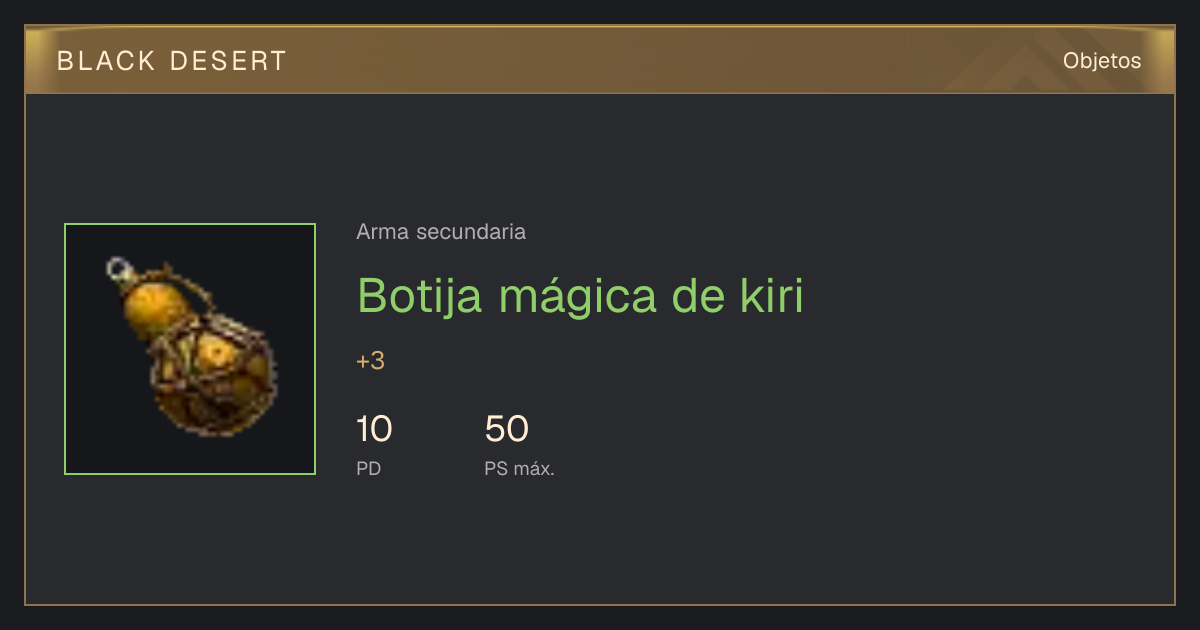The height and width of the screenshot is (630, 1200).
Task: Click the green-bordered item thumbnail frame
Action: [190, 349]
